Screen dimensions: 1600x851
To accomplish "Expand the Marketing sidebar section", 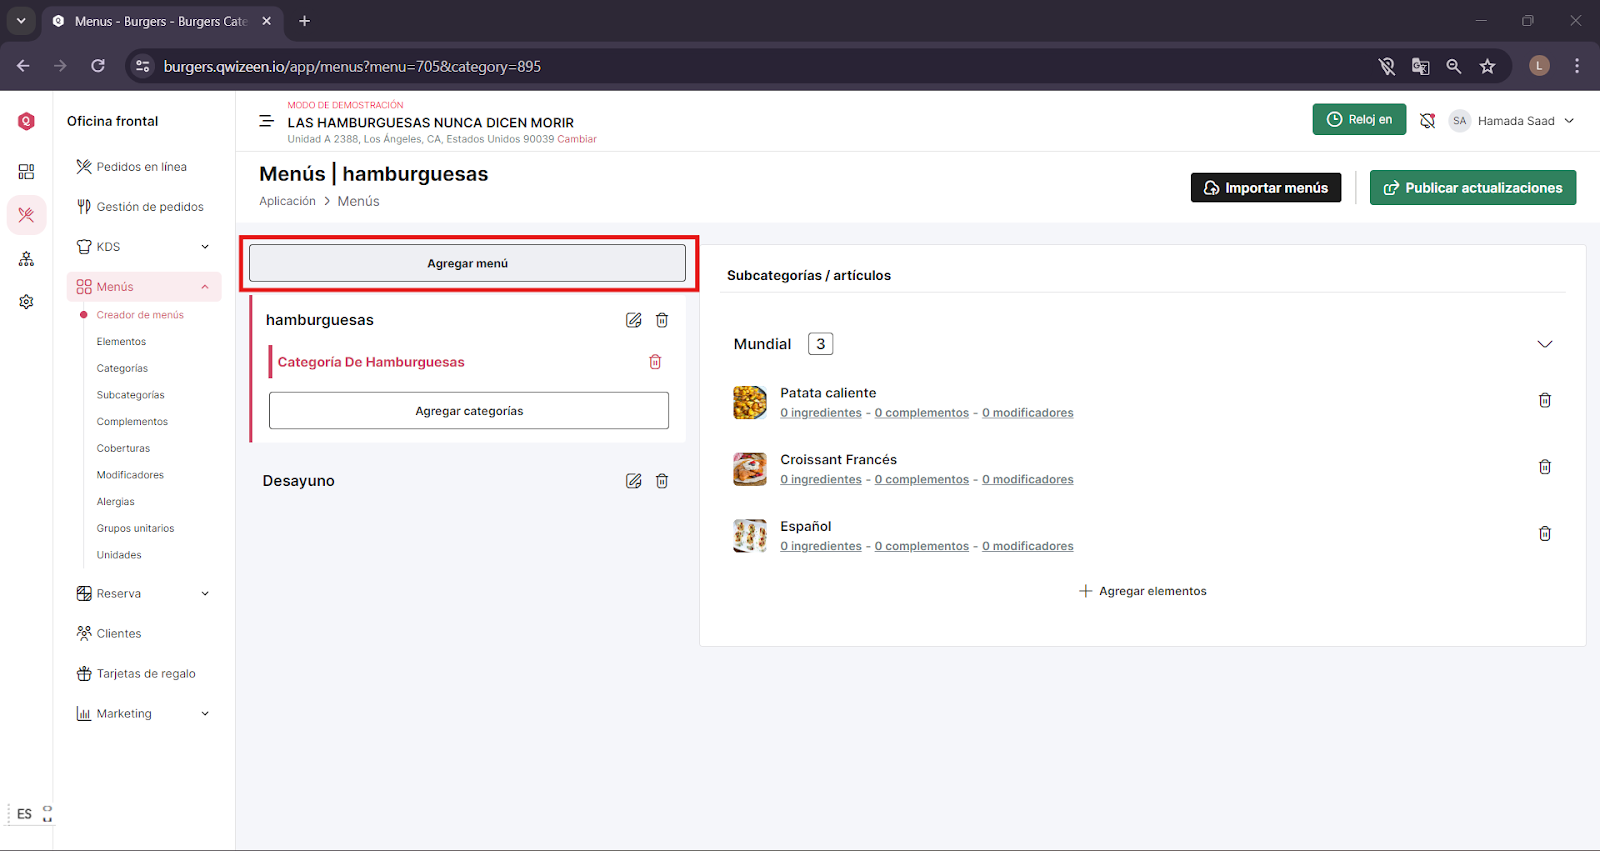I will 205,714.
